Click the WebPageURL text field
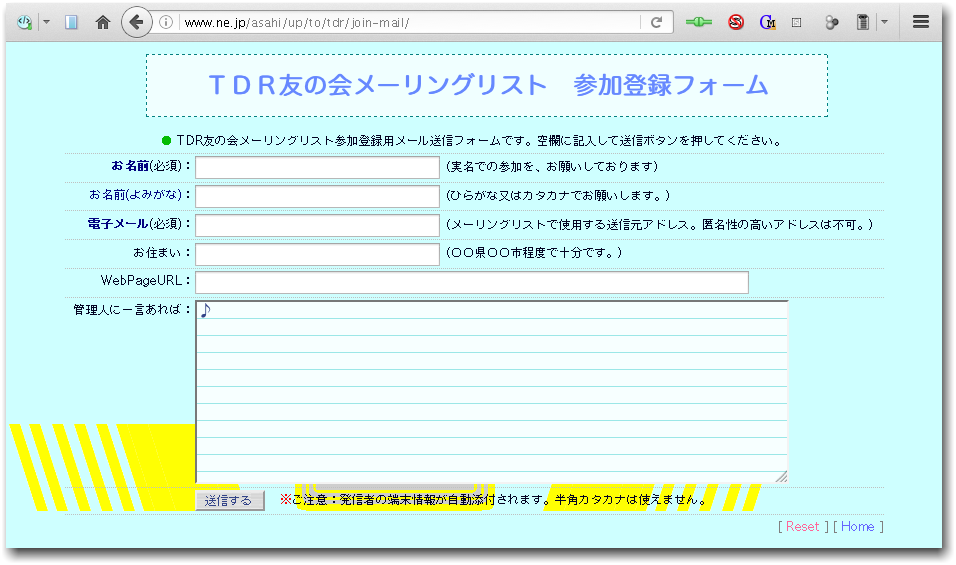This screenshot has height=565, width=956. click(471, 283)
